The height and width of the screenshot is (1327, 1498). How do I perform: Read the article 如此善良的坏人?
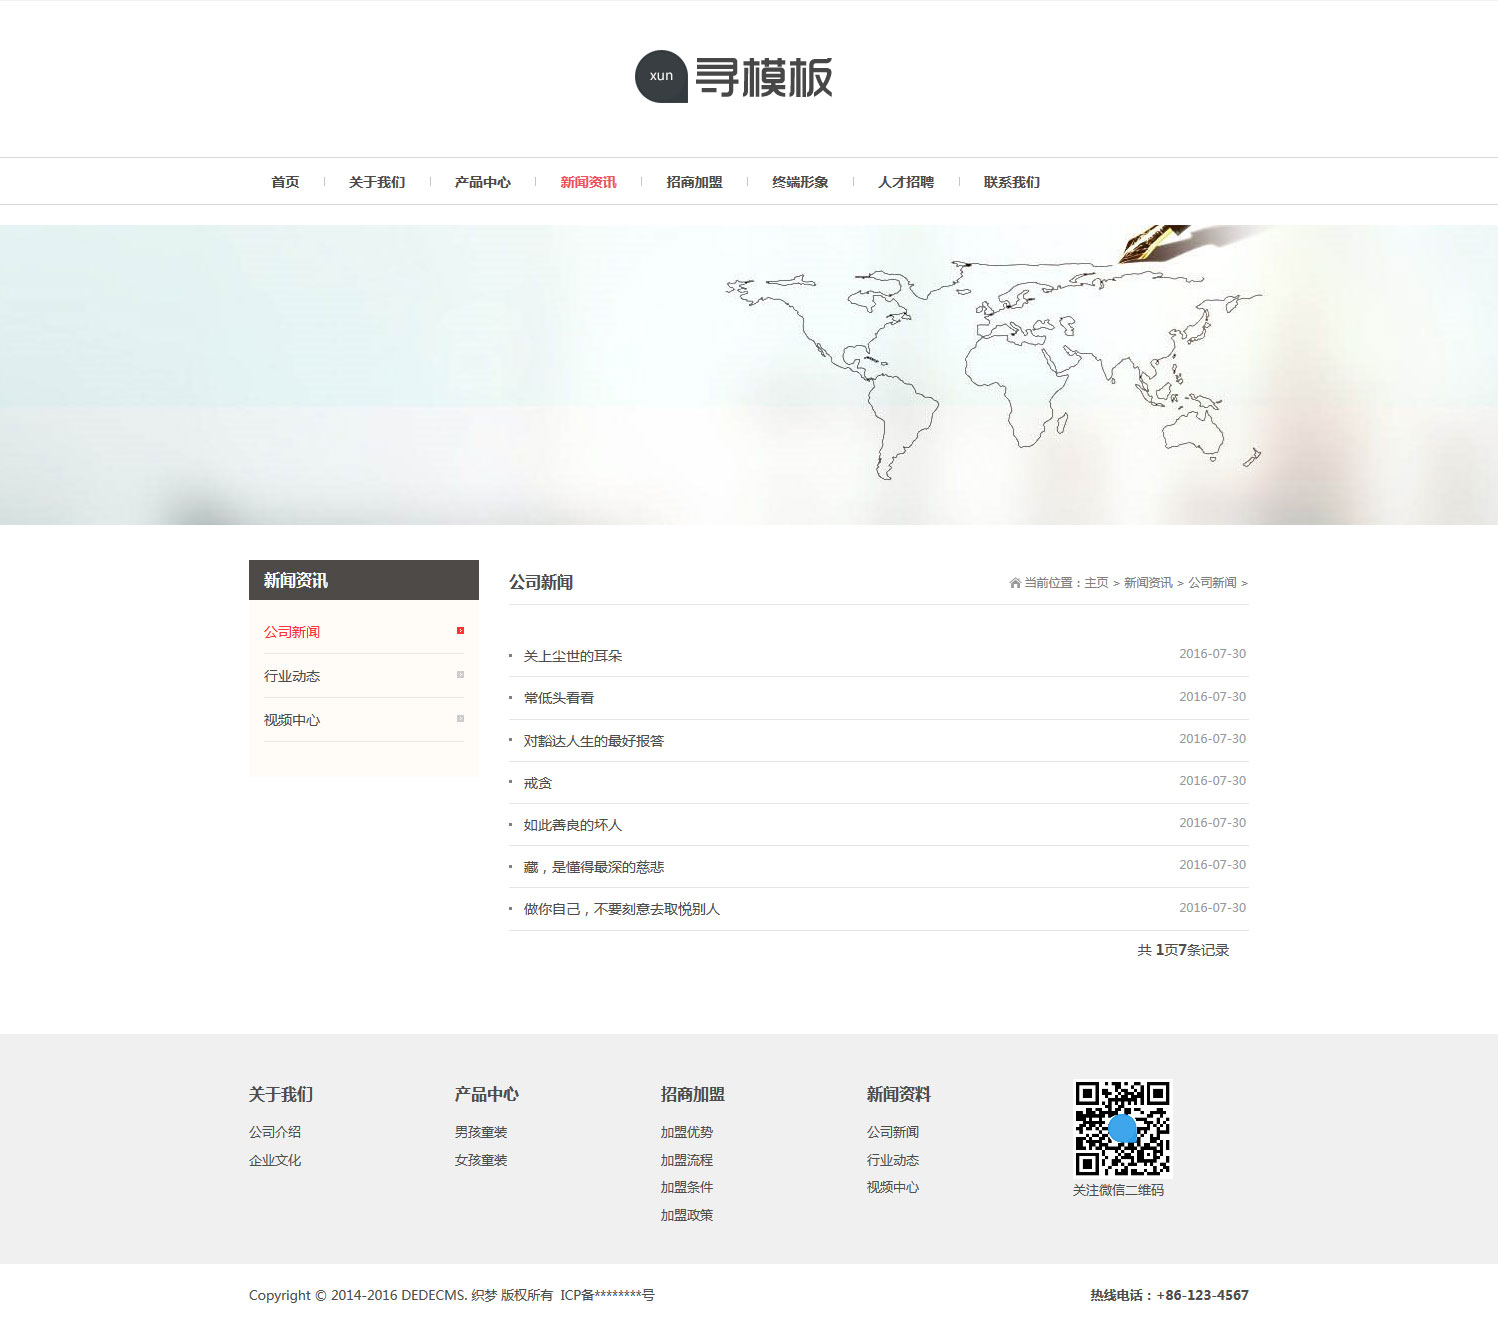(573, 825)
